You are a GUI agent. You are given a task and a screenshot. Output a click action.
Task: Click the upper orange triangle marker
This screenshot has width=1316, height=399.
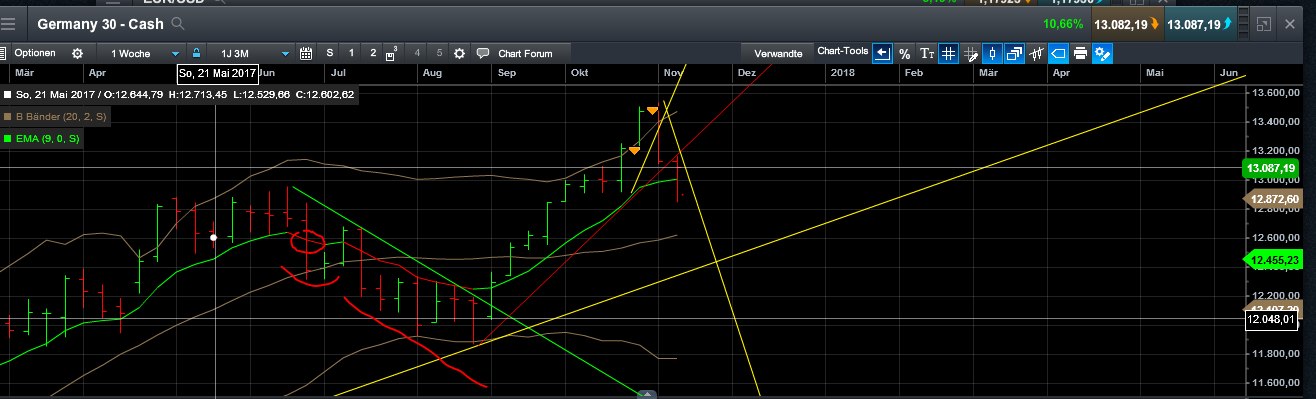click(652, 110)
